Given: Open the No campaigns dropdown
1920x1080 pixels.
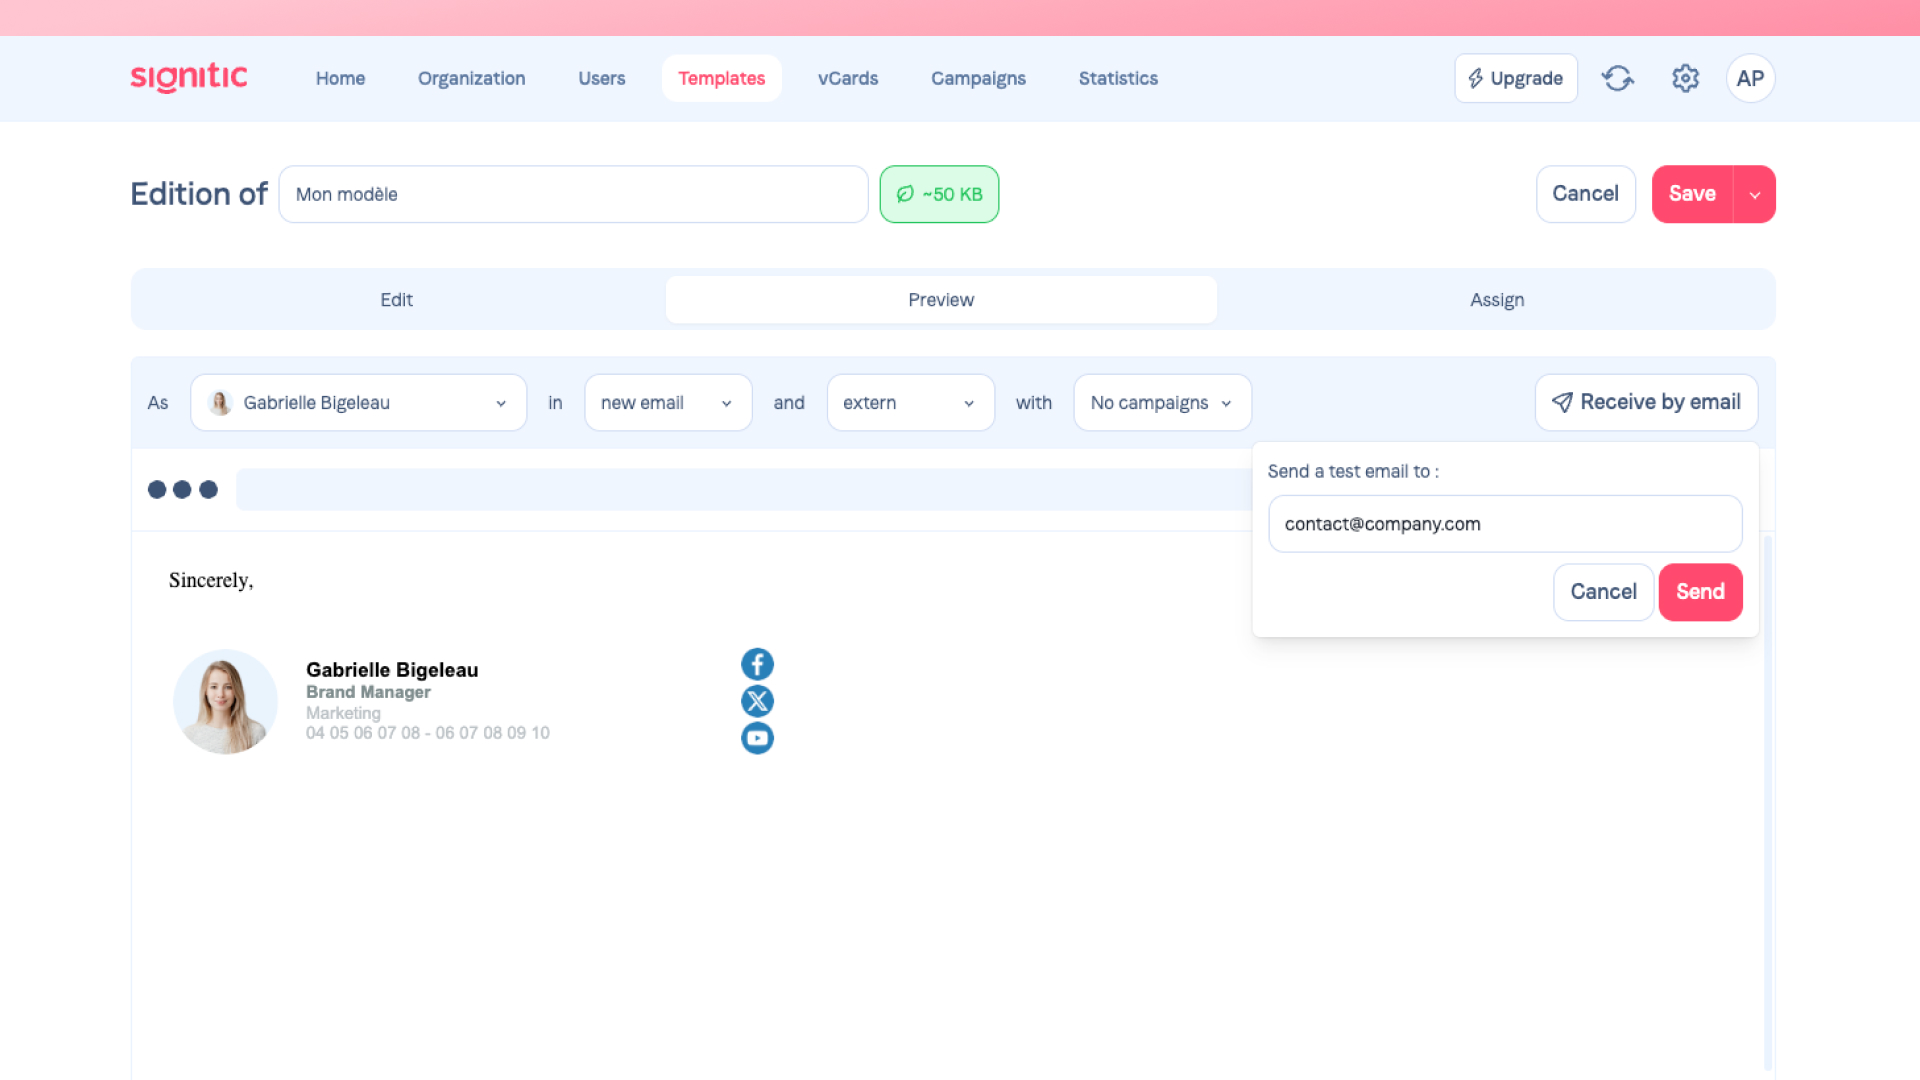Looking at the screenshot, I should (1161, 403).
